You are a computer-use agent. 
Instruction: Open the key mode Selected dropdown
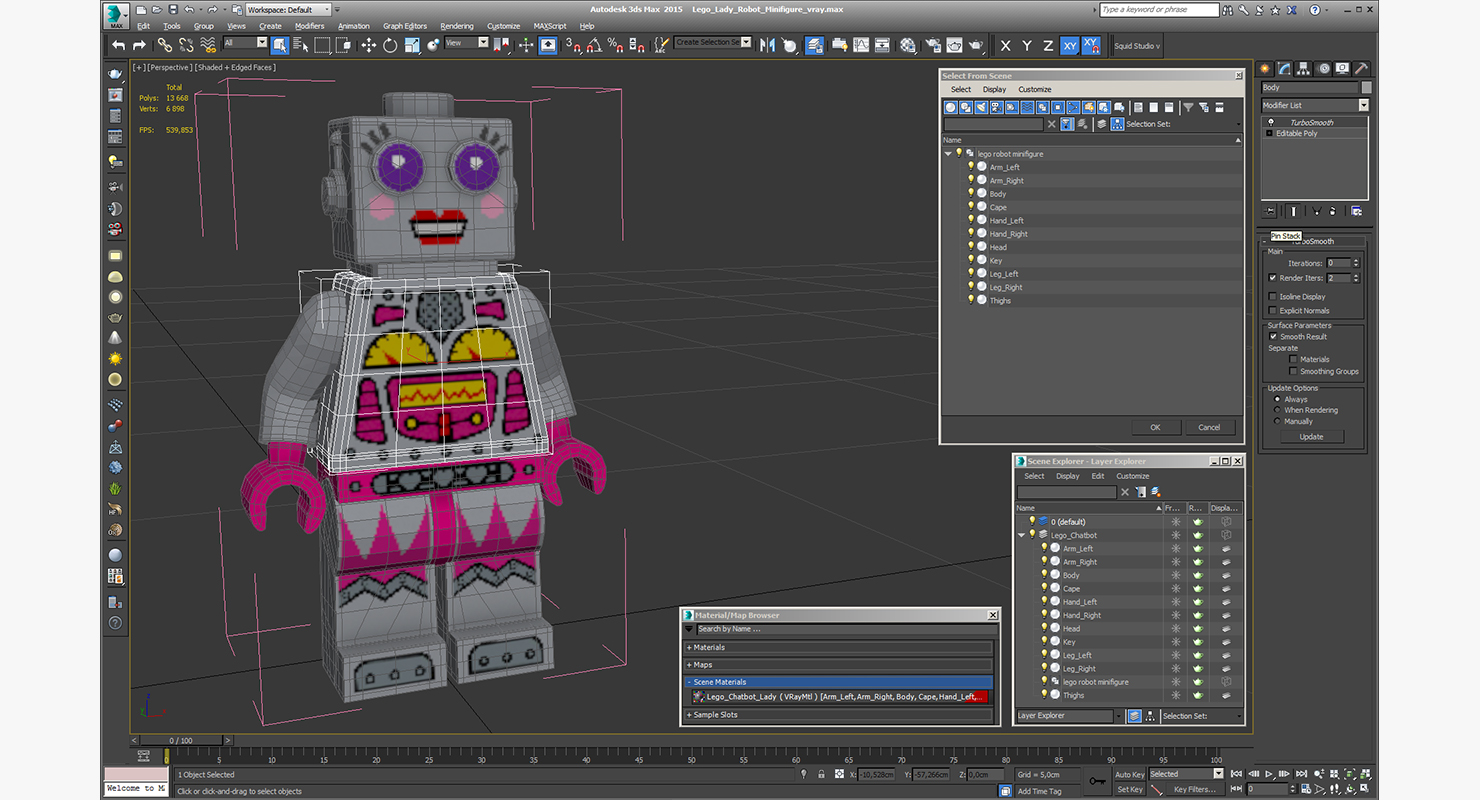tap(1186, 774)
